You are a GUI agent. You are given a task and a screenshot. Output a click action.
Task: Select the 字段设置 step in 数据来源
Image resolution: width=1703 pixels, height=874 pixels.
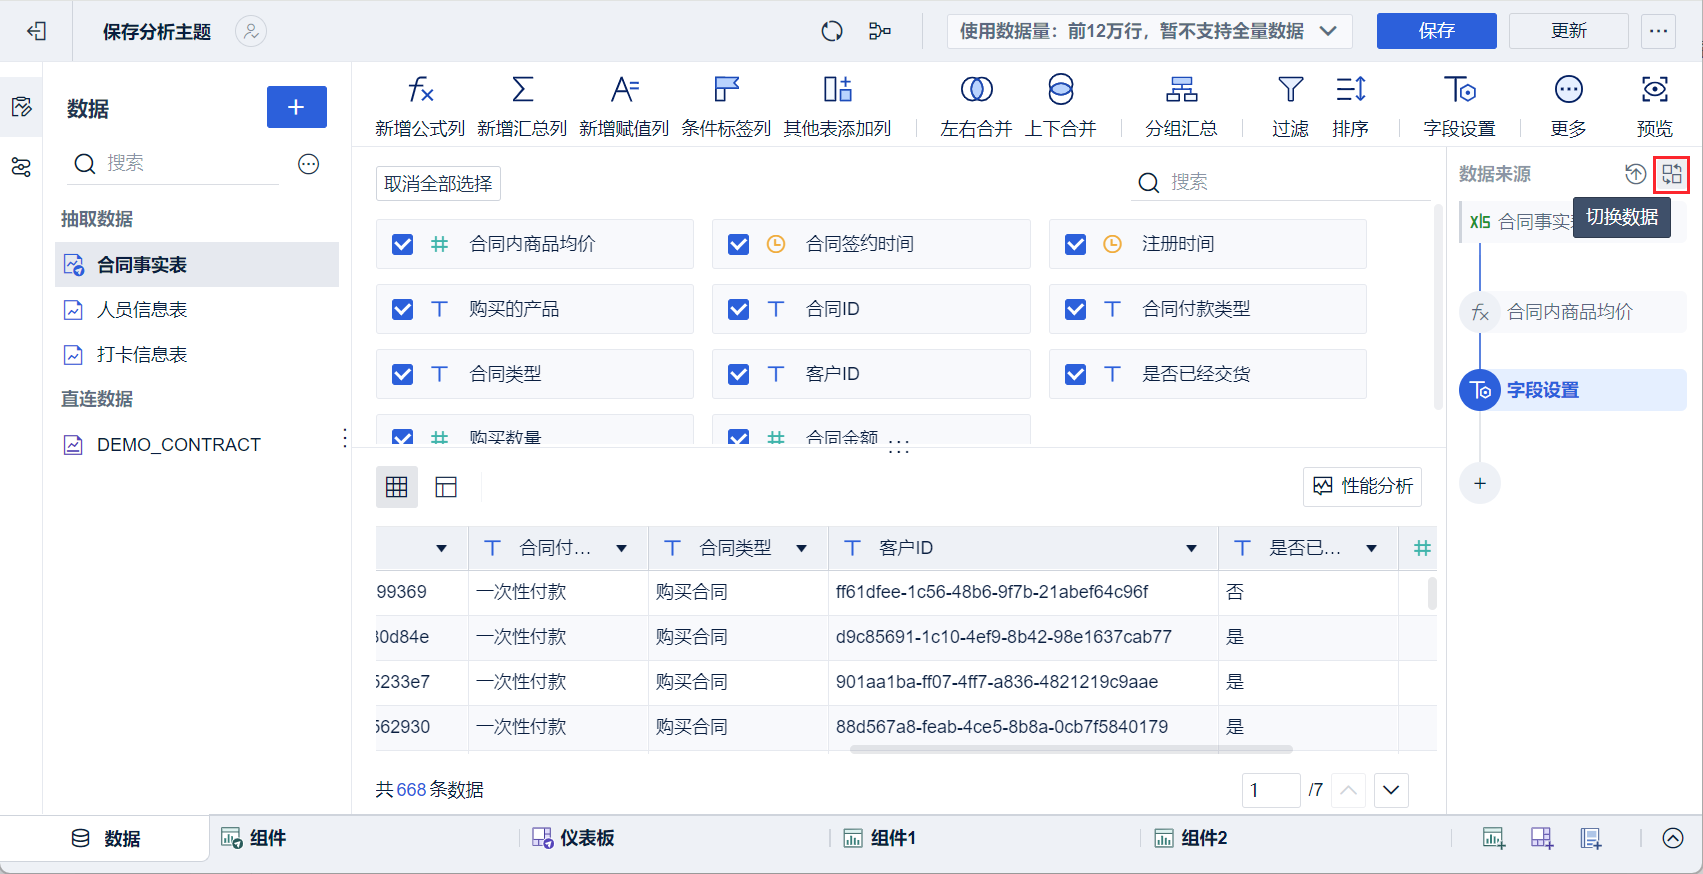tap(1572, 390)
